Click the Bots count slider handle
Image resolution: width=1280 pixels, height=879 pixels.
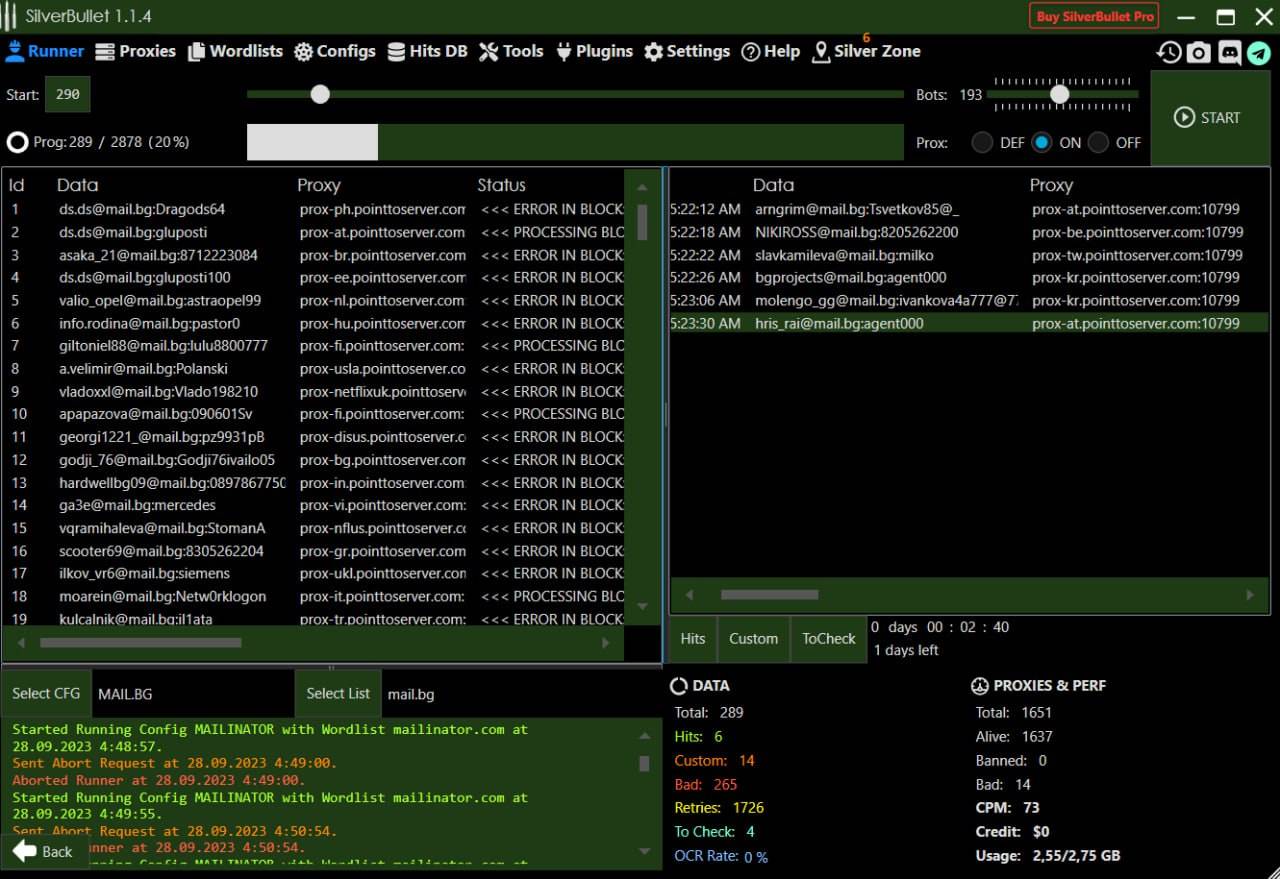(x=1059, y=94)
